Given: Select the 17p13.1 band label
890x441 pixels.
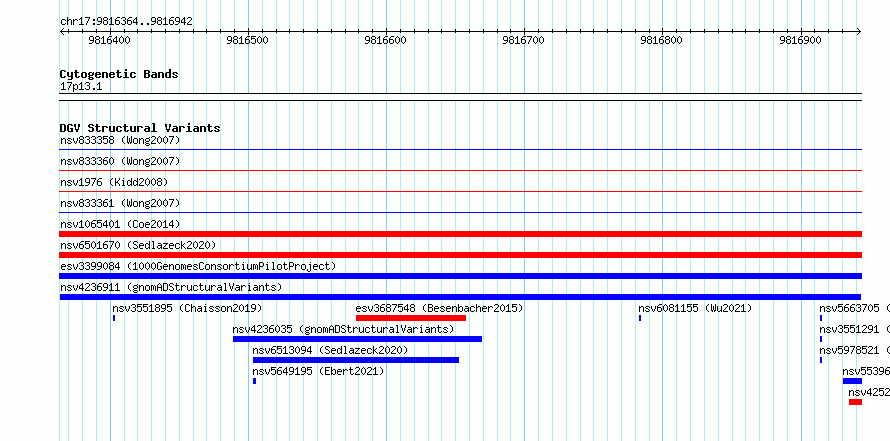Looking at the screenshot, I should [x=81, y=87].
